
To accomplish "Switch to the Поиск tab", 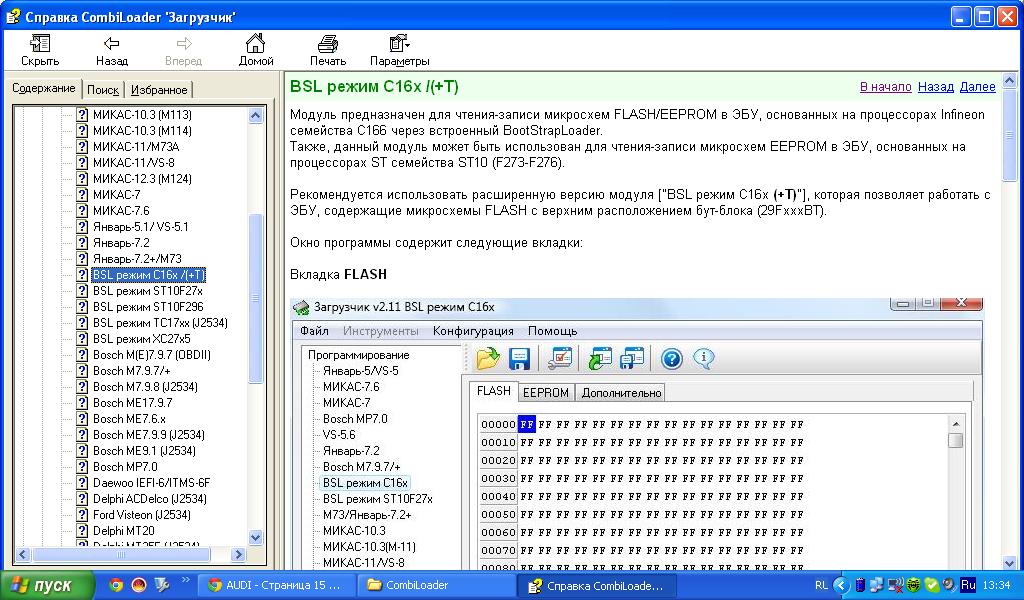I will tap(103, 90).
